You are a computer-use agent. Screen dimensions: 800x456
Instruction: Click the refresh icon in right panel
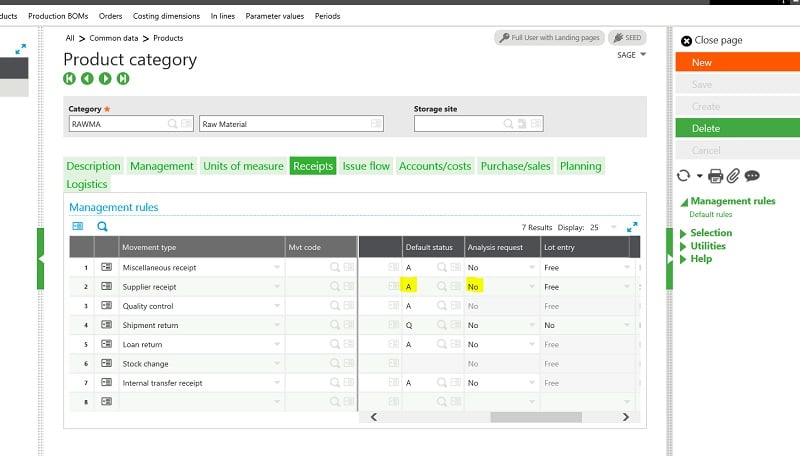(683, 176)
